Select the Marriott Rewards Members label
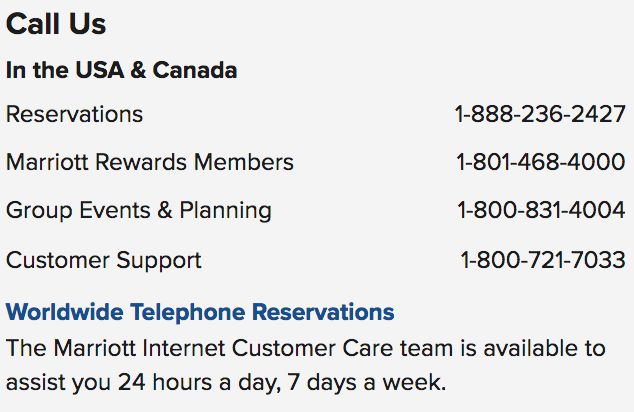The image size is (634, 412). pos(150,162)
